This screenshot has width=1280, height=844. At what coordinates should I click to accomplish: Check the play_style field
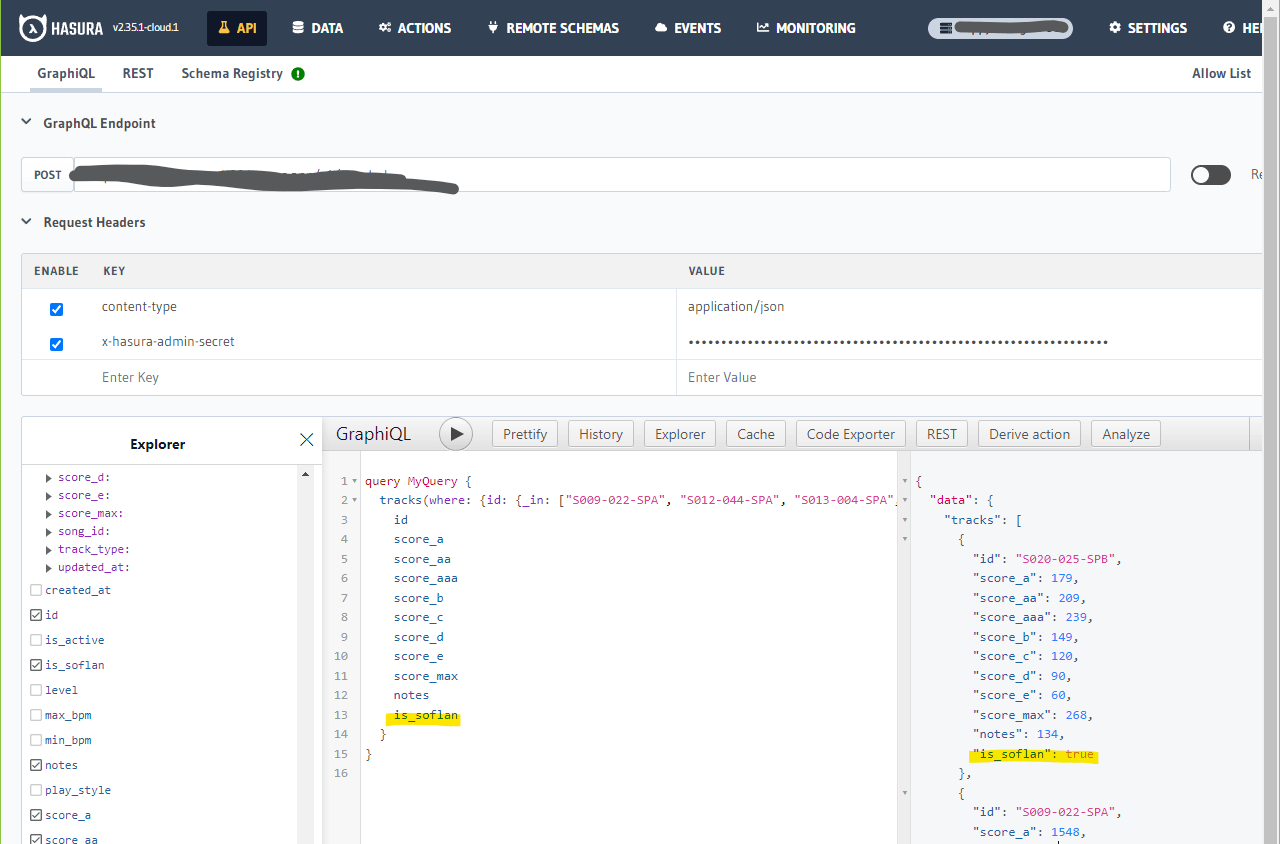37,790
